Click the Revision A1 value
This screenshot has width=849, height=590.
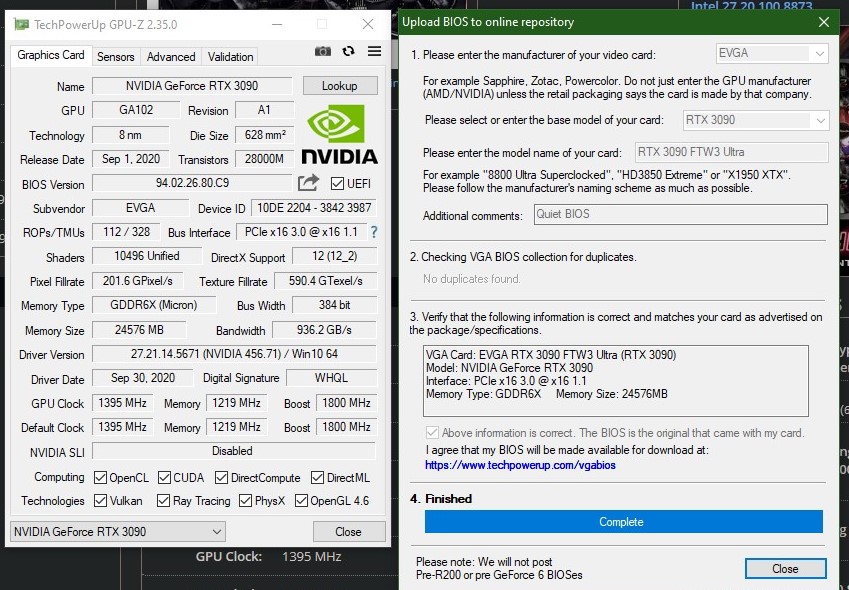[x=265, y=110]
